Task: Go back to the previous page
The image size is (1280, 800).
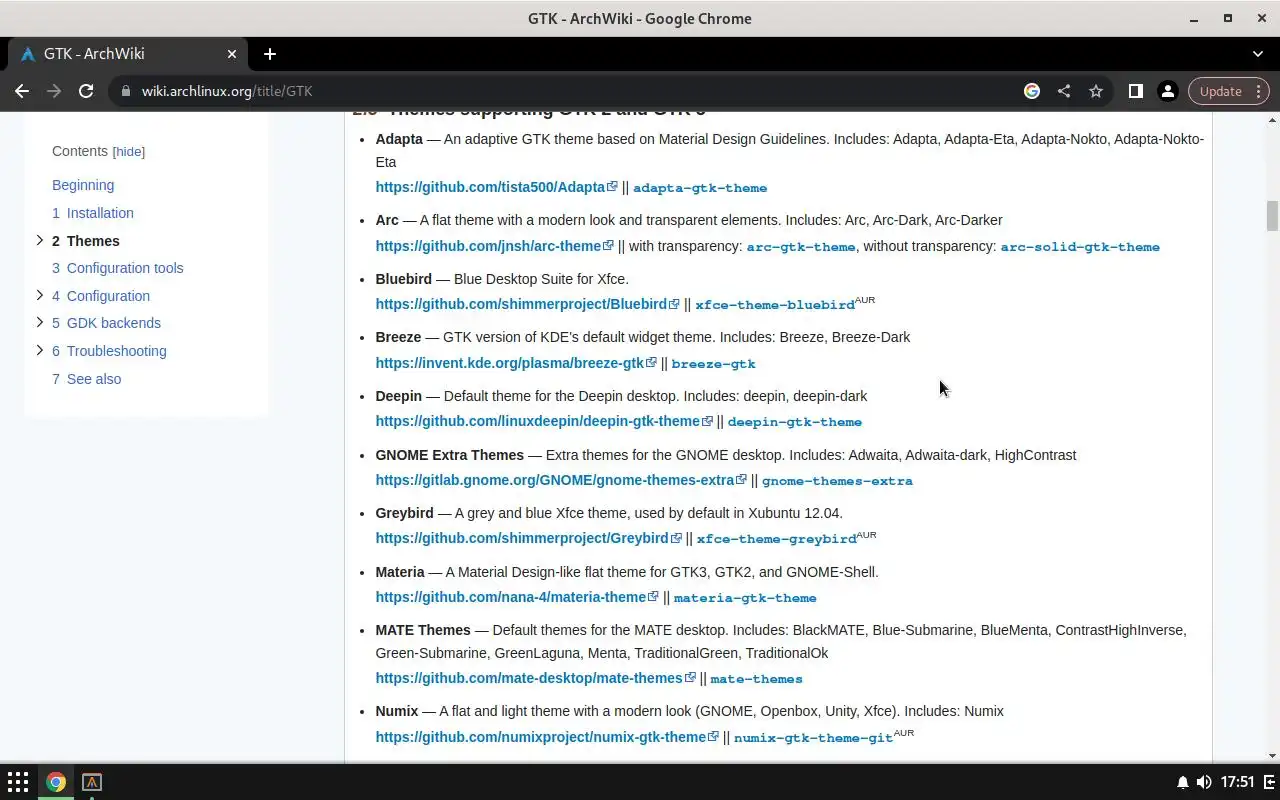Action: pyautogui.click(x=22, y=91)
